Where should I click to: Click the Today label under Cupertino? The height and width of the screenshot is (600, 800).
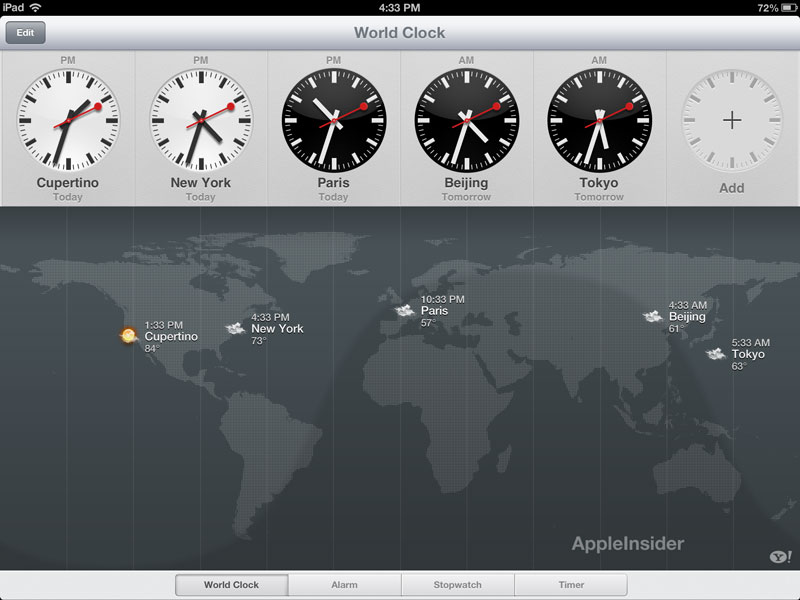68,197
